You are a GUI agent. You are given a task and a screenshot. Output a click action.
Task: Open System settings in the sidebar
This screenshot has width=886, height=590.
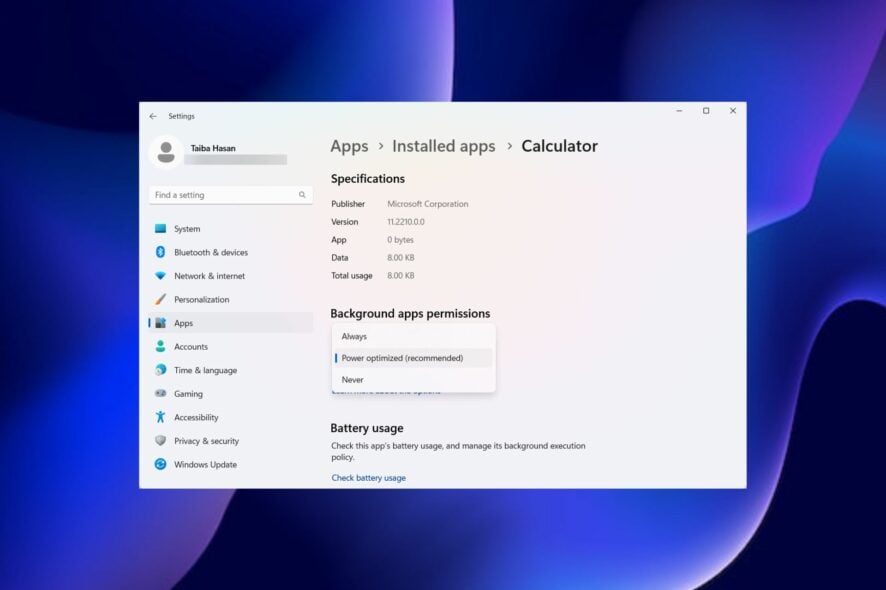click(186, 228)
